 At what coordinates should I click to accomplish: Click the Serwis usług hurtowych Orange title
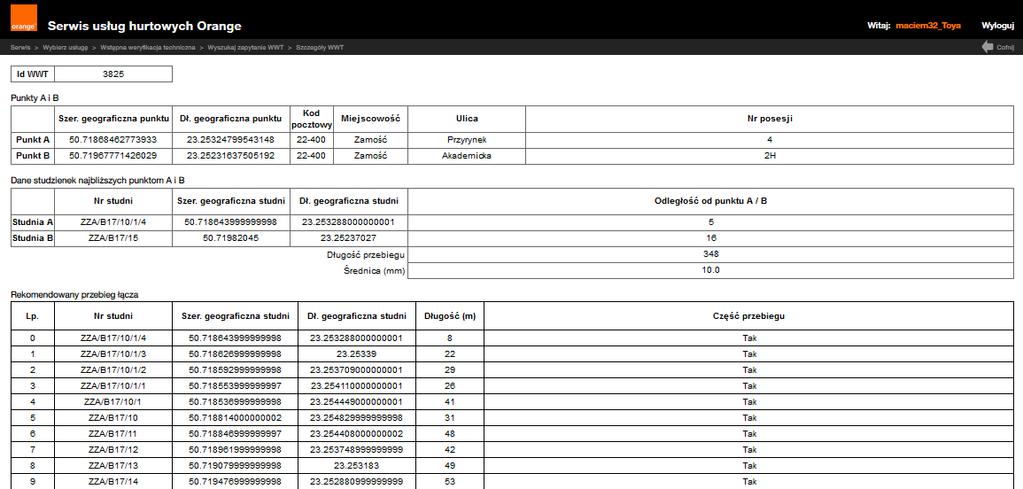click(x=144, y=26)
